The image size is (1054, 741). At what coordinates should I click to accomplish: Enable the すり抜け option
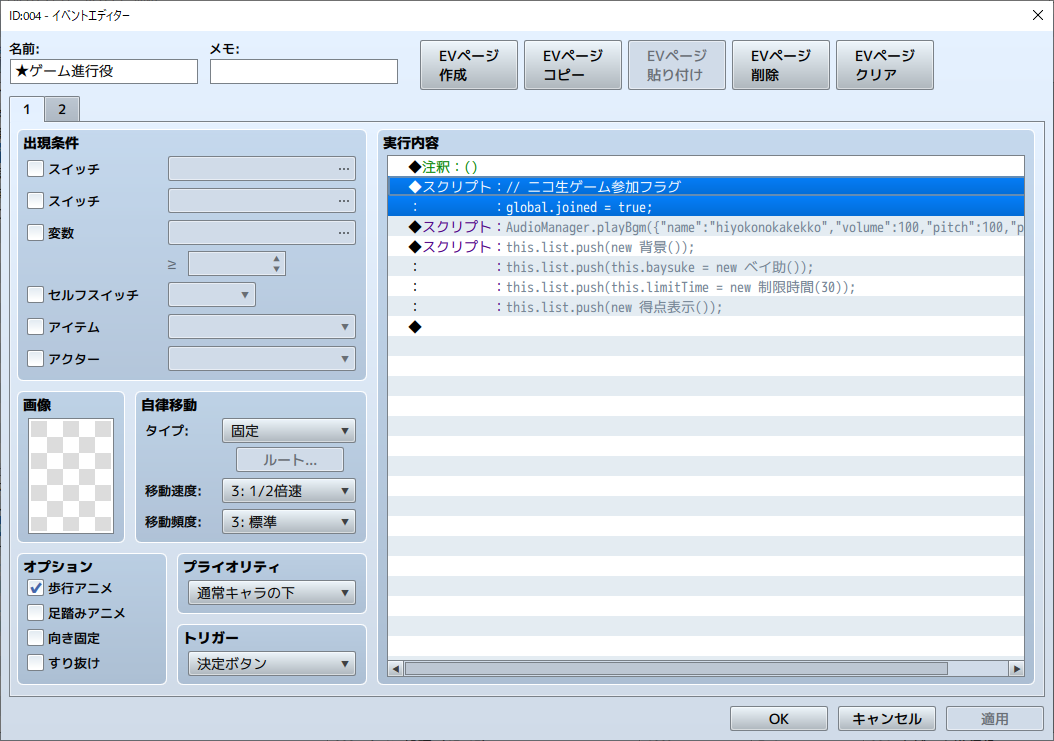[36, 662]
